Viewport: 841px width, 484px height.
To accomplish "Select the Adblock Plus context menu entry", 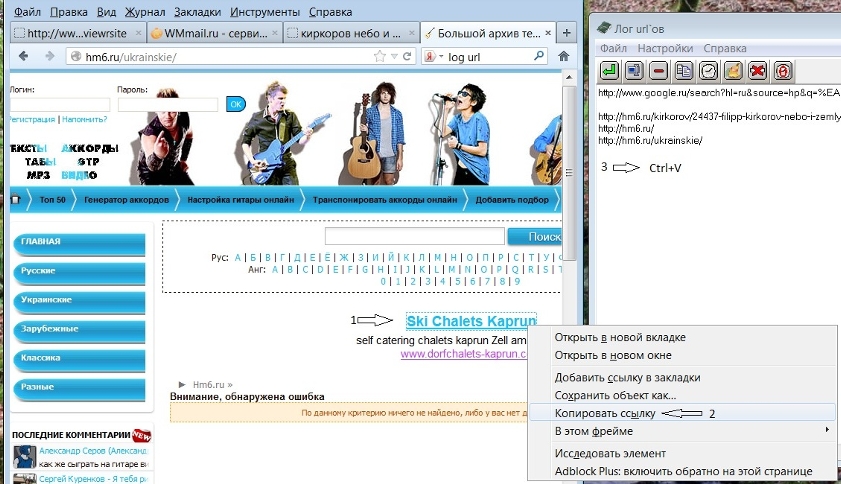I will [682, 471].
